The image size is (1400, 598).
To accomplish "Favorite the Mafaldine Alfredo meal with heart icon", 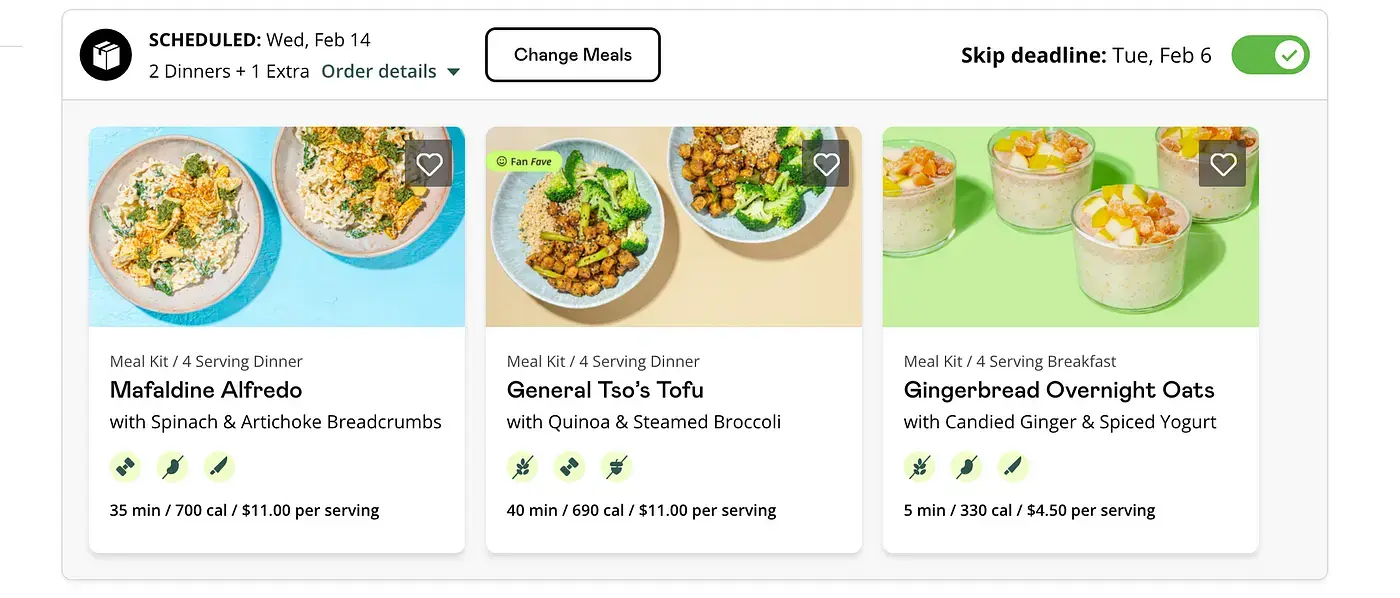I will 429,164.
